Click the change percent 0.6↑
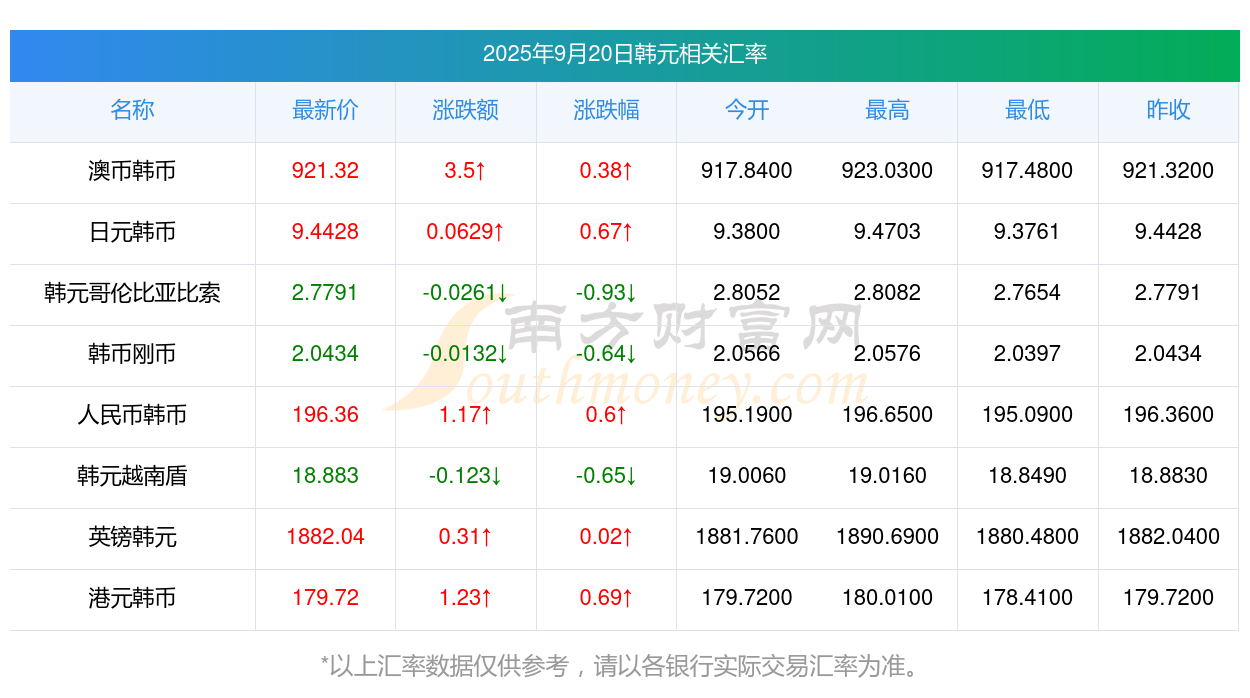 (x=606, y=415)
